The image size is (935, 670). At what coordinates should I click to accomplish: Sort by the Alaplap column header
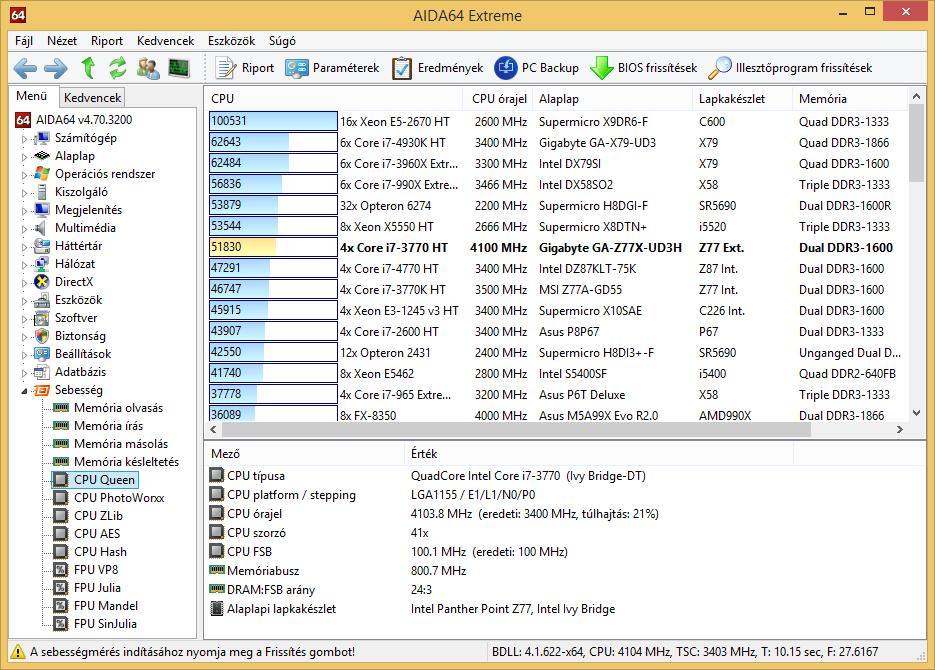[614, 98]
